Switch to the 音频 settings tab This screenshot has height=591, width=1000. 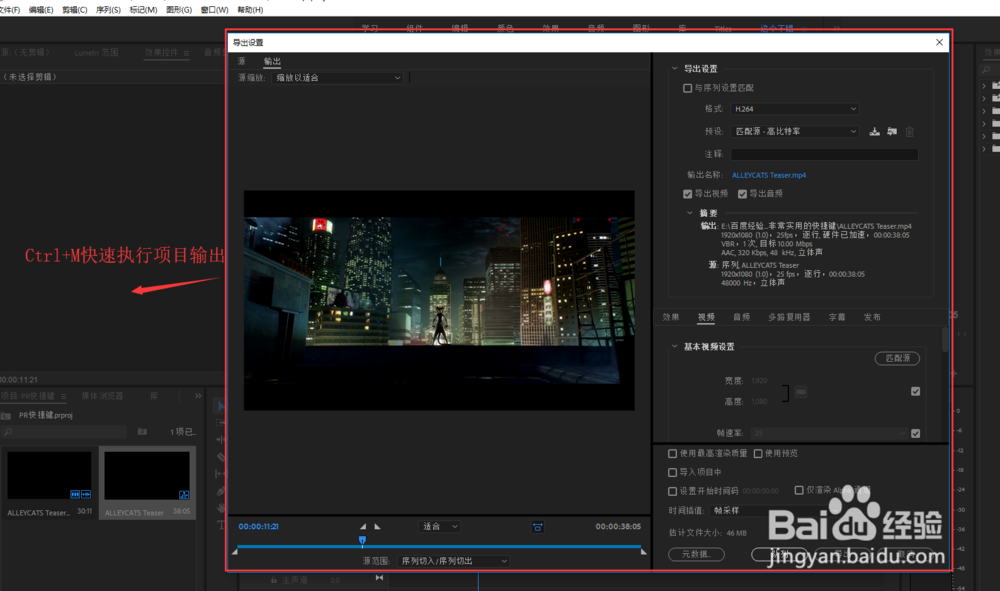pyautogui.click(x=742, y=317)
